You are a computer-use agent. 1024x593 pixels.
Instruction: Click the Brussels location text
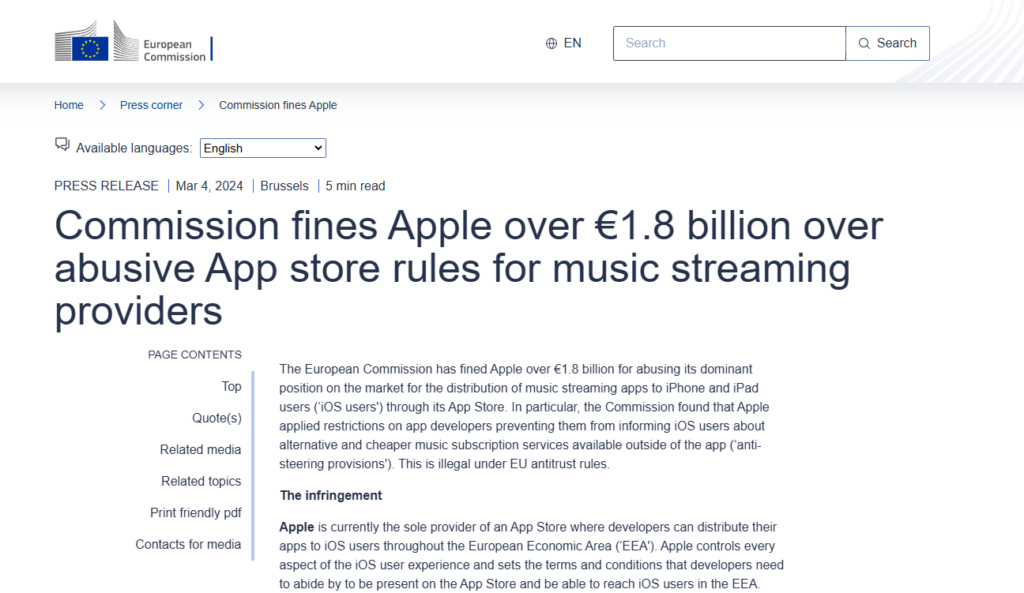pyautogui.click(x=284, y=186)
